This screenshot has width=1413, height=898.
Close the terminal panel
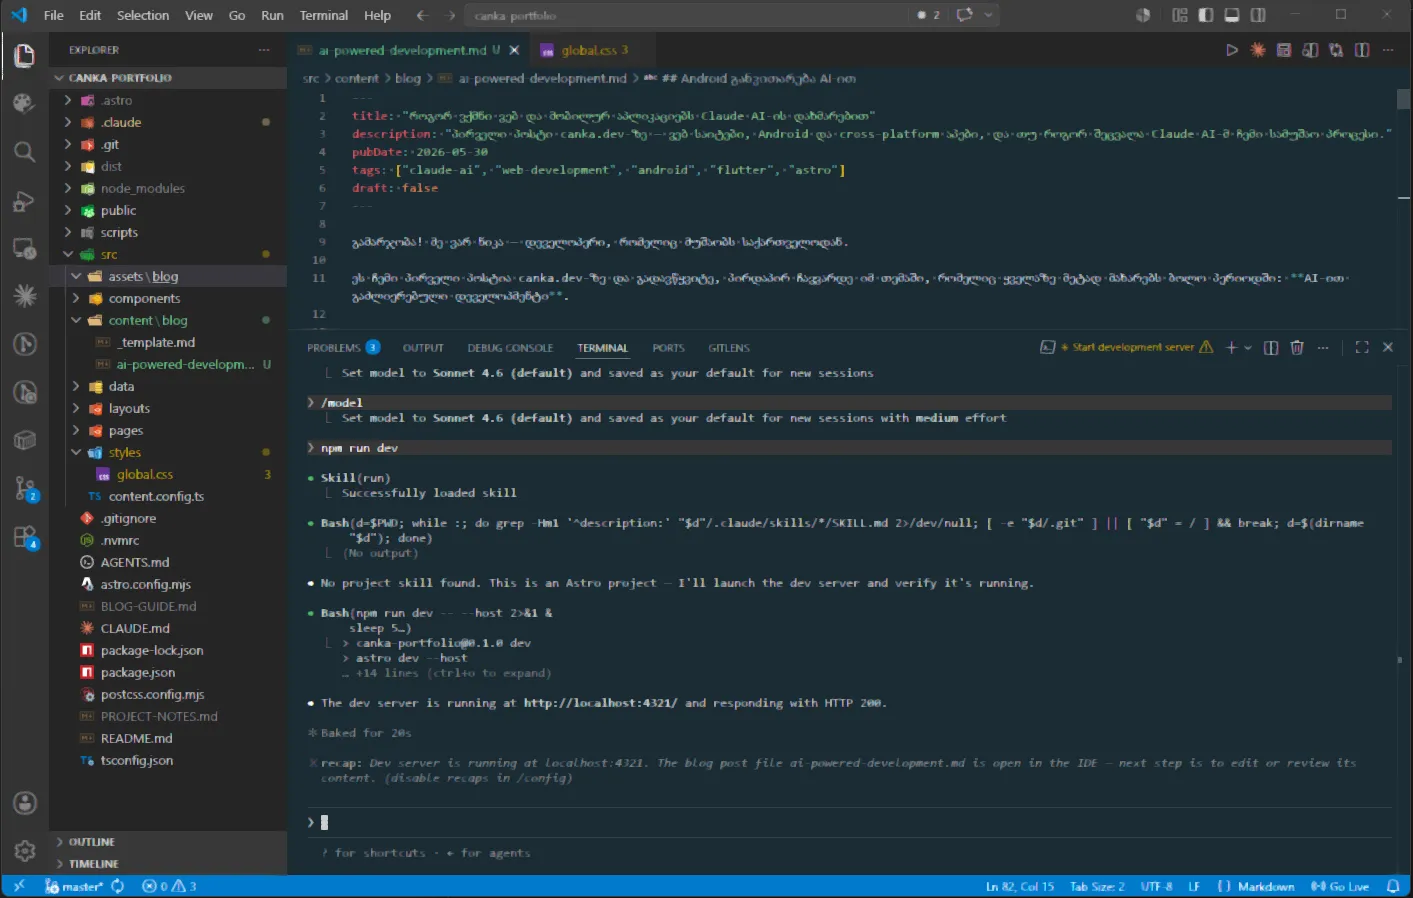[1388, 347]
